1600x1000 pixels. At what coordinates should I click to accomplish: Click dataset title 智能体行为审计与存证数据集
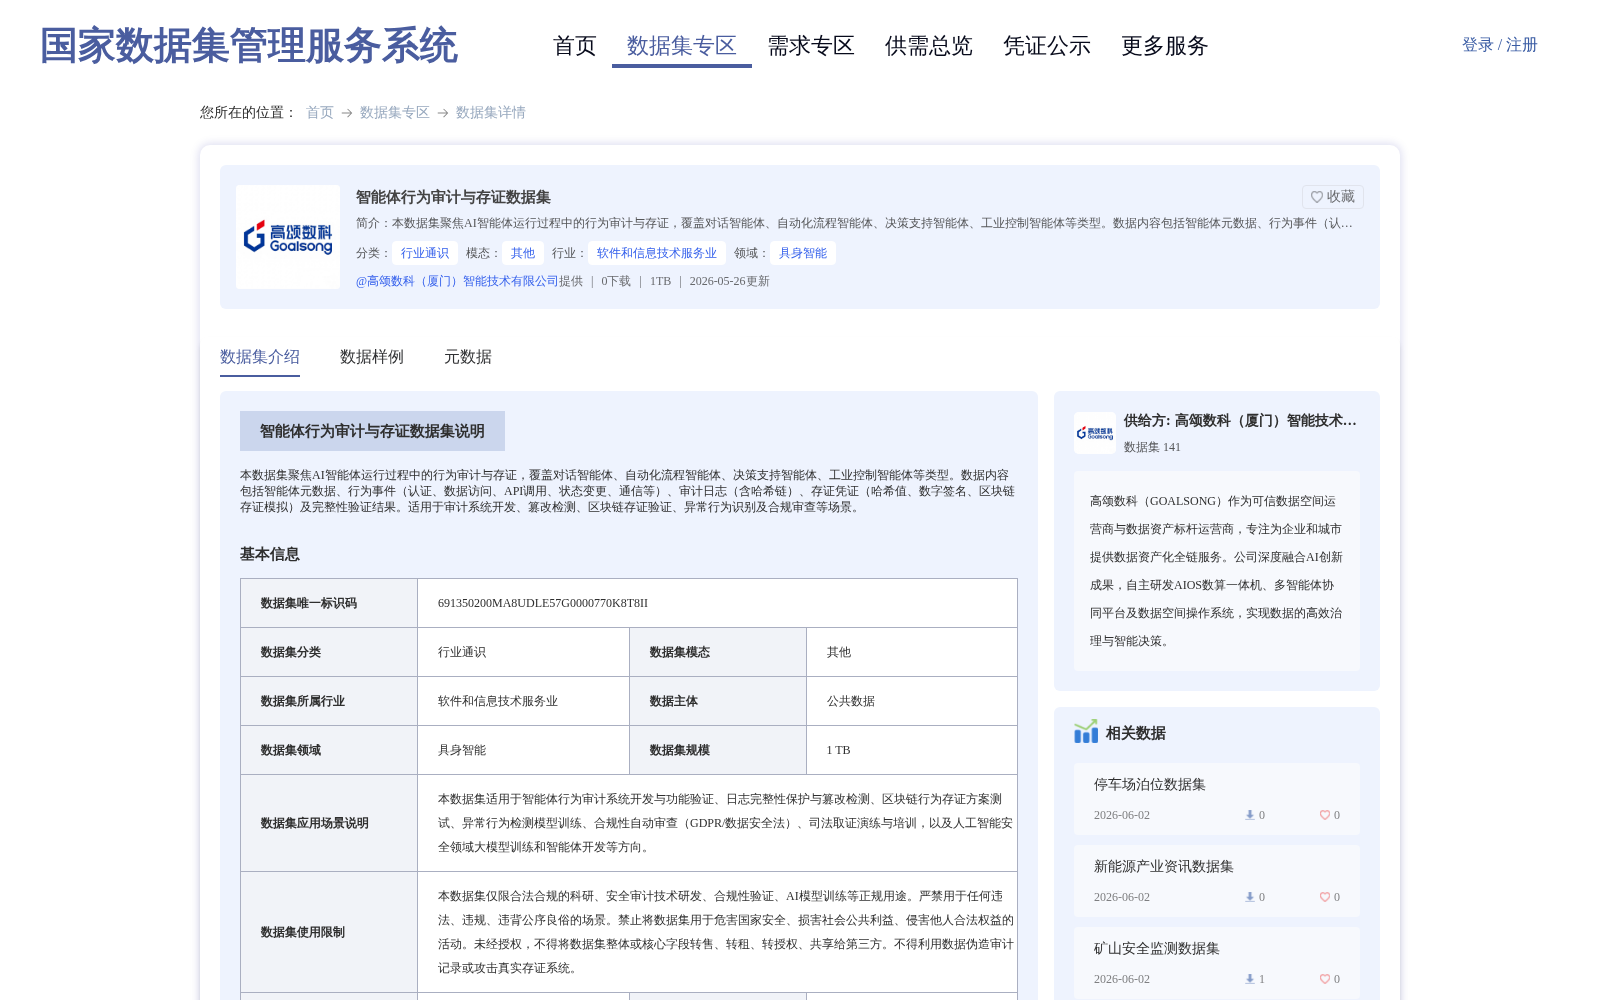pyautogui.click(x=453, y=197)
